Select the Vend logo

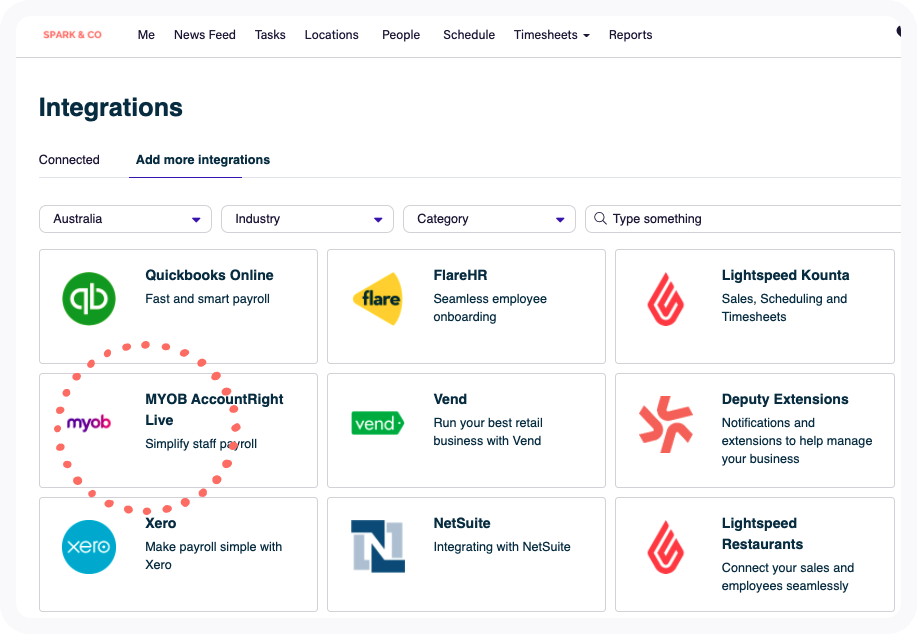(377, 423)
